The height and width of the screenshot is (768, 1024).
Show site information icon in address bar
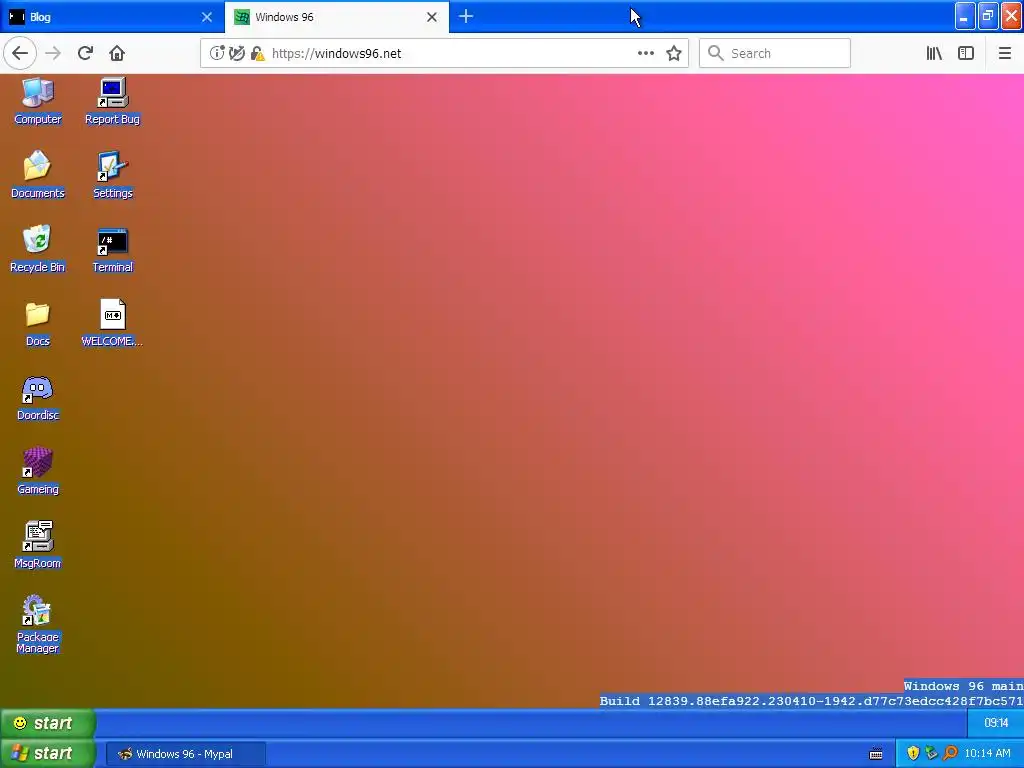click(x=217, y=53)
